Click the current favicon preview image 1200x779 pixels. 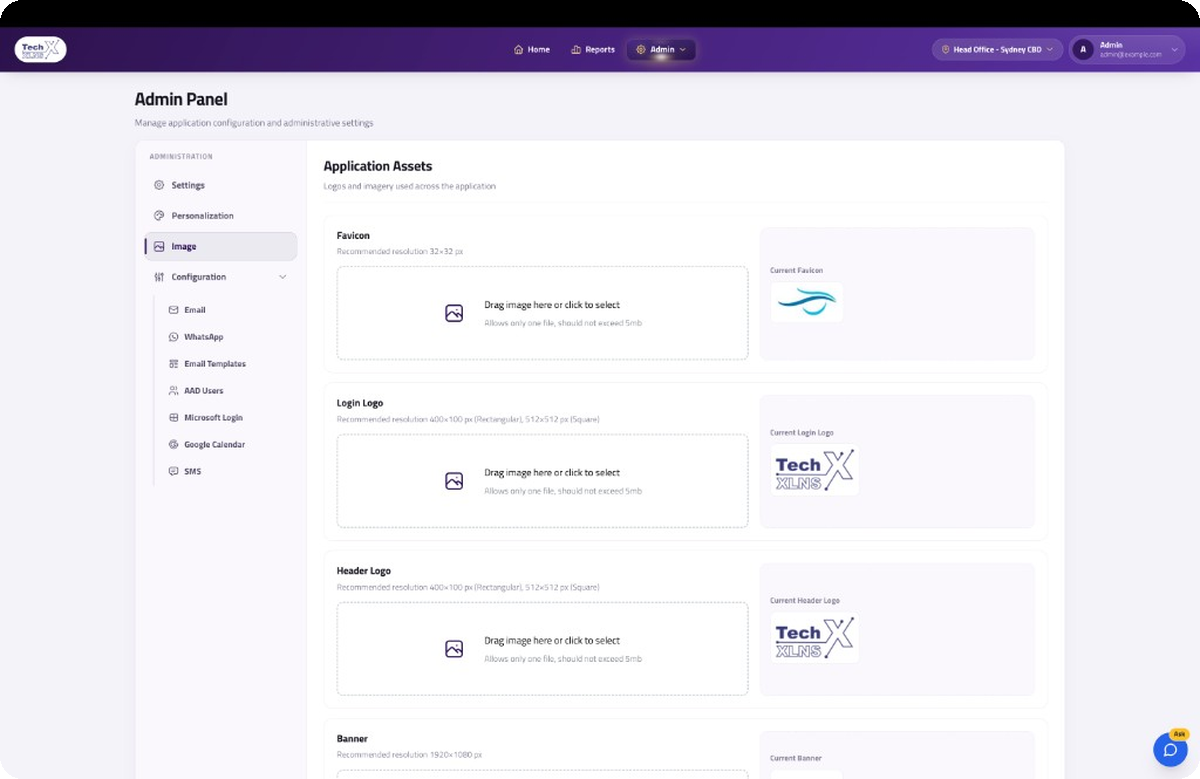(x=806, y=302)
